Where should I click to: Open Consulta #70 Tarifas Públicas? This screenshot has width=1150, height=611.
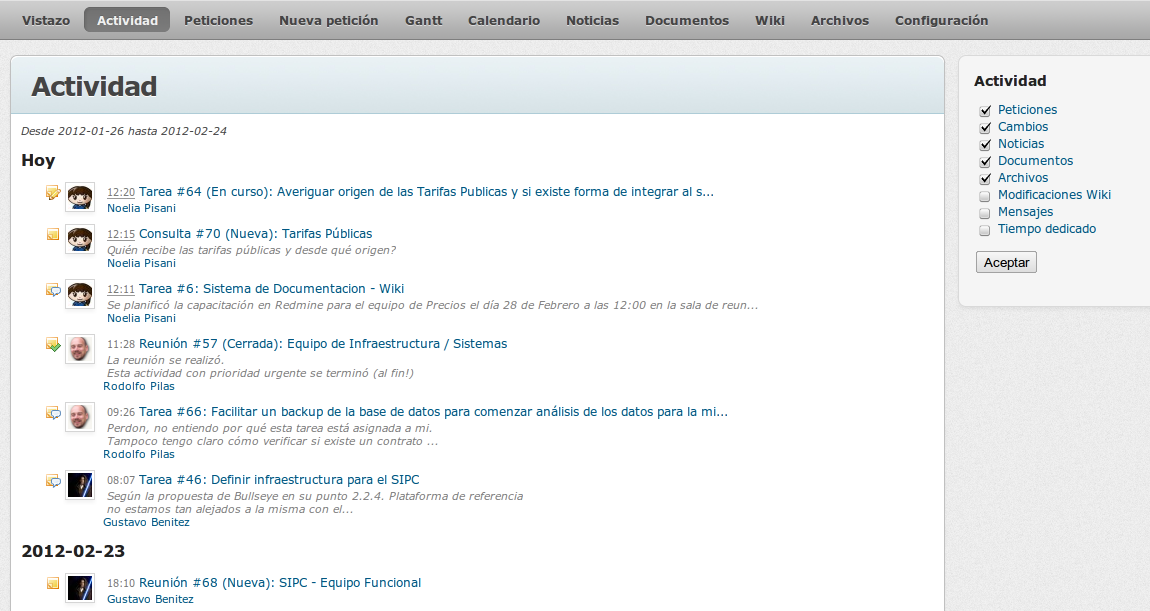pos(255,234)
